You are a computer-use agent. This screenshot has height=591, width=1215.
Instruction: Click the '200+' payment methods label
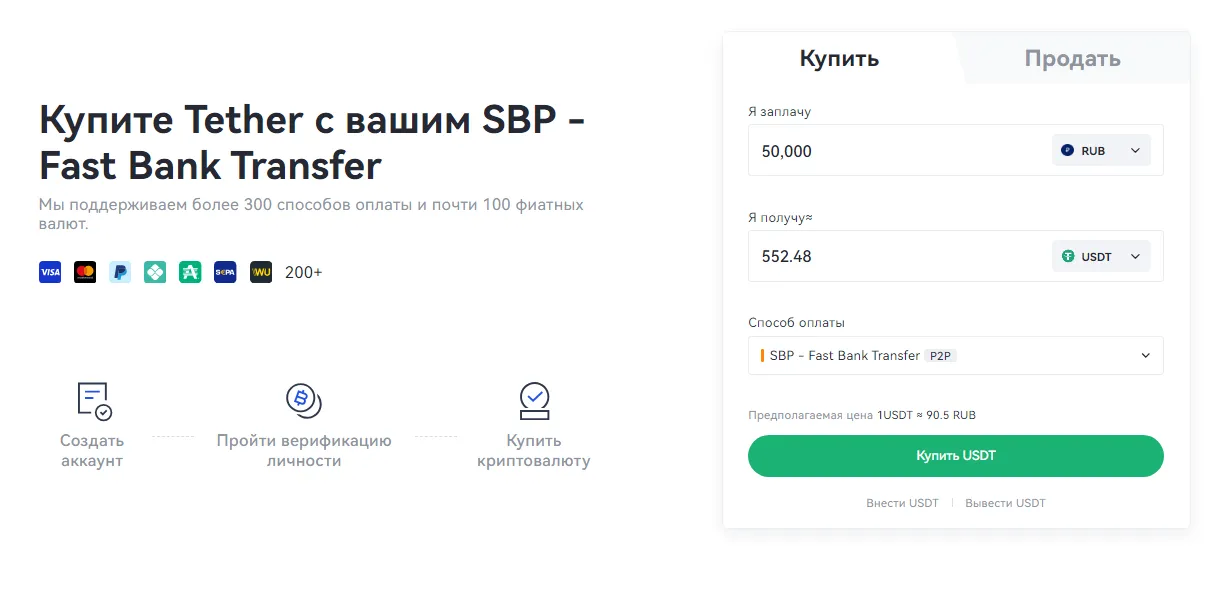coord(303,271)
